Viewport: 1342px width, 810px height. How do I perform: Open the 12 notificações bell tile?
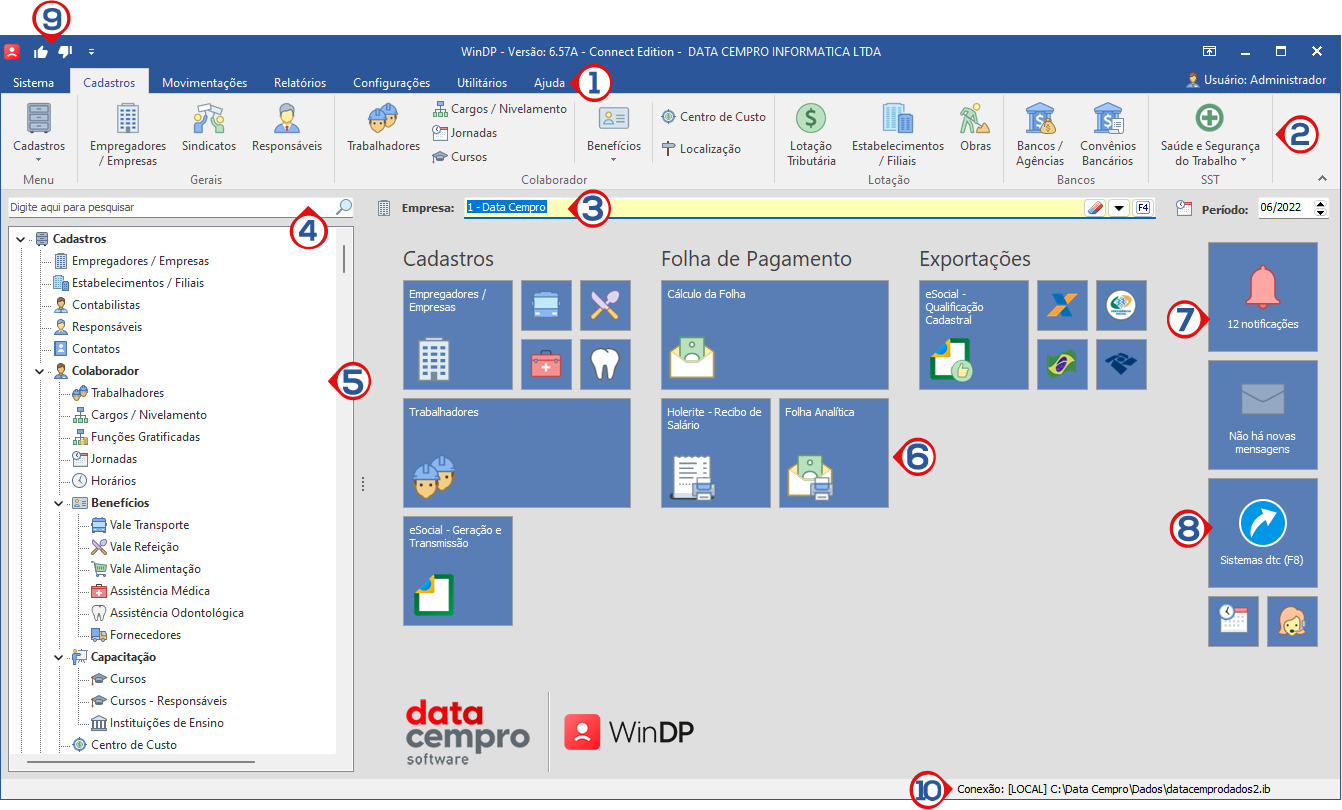click(x=1262, y=296)
